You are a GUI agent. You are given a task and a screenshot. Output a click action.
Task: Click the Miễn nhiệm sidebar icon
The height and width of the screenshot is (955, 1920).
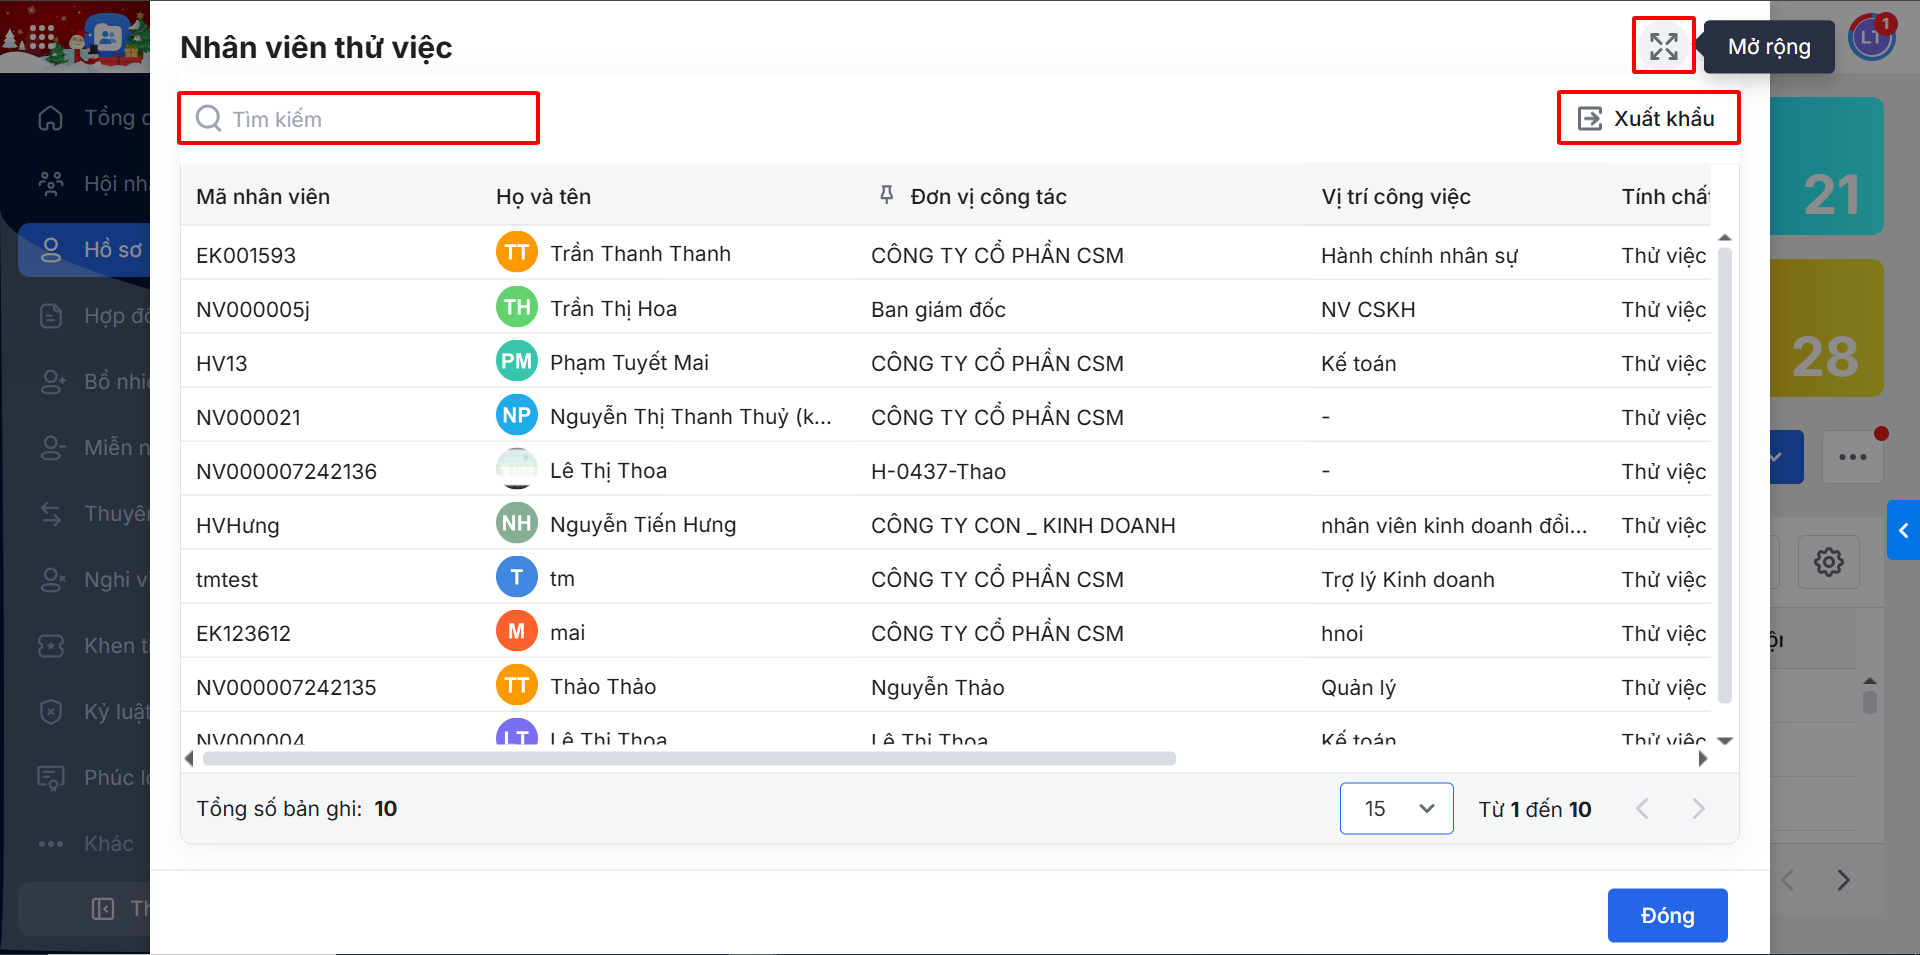point(51,448)
